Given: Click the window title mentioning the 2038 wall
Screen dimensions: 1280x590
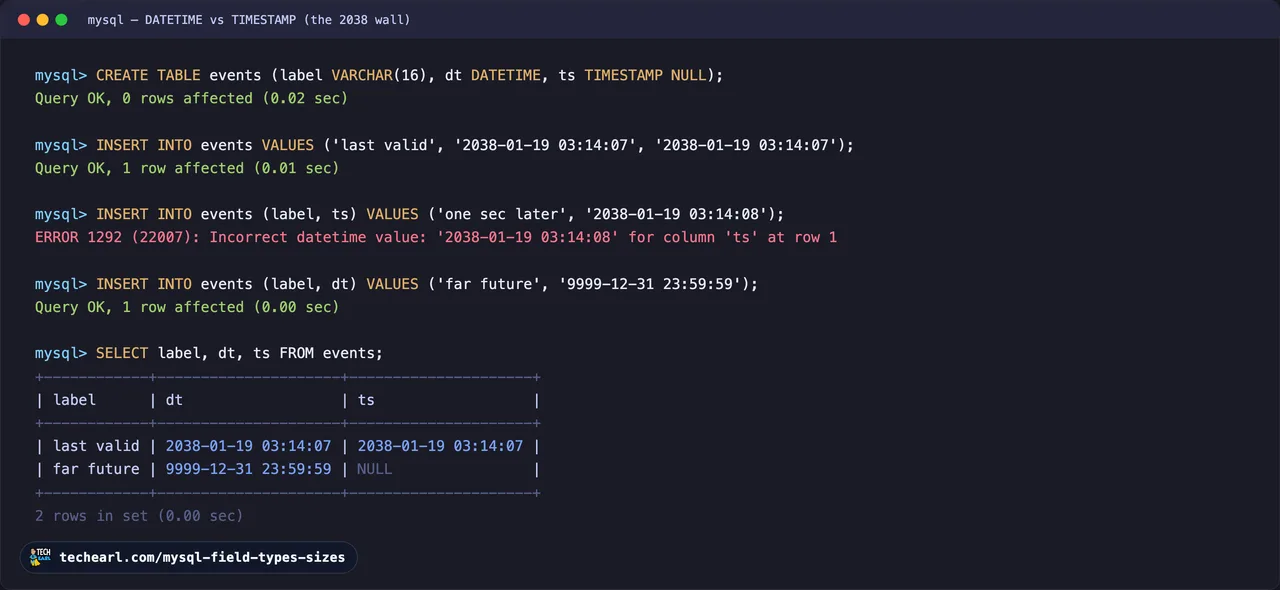Looking at the screenshot, I should [x=249, y=20].
